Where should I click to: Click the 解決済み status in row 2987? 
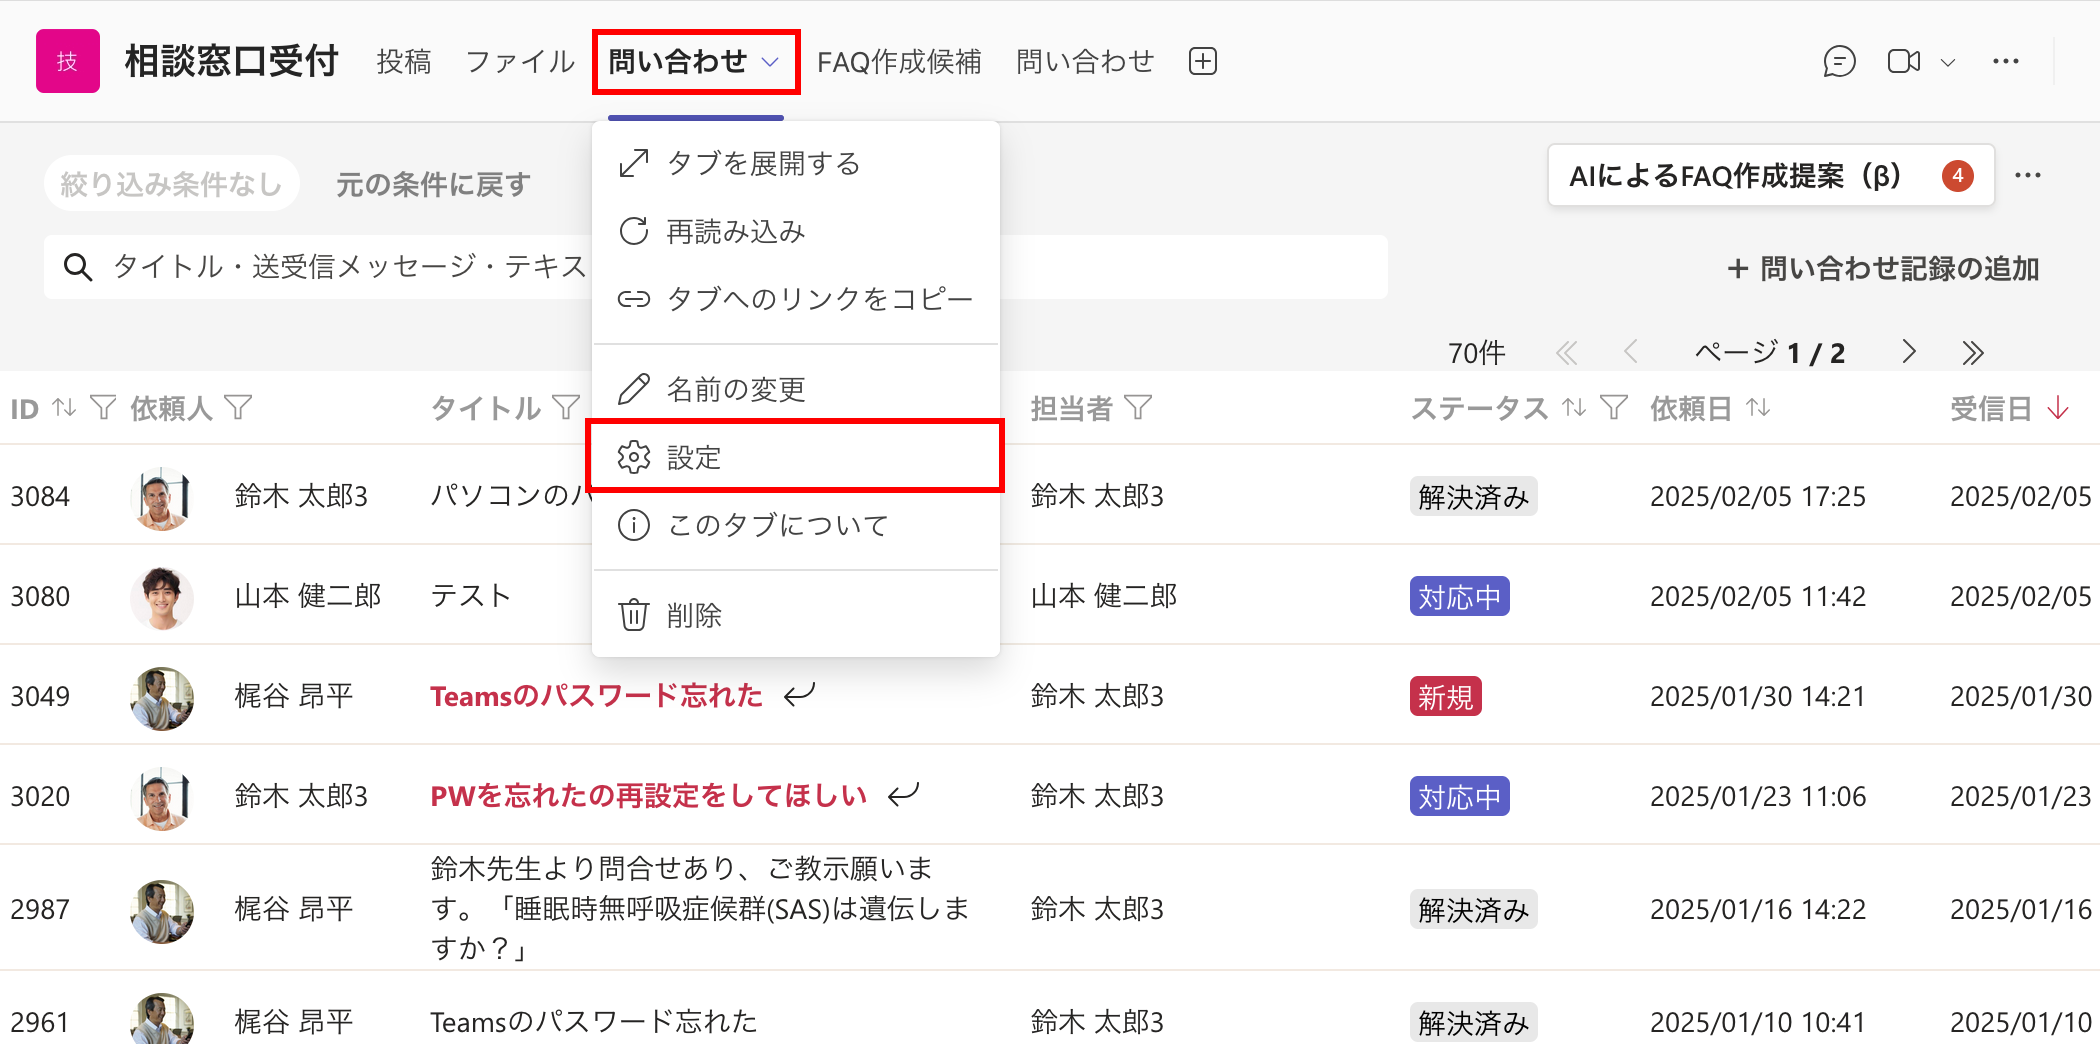[1474, 910]
